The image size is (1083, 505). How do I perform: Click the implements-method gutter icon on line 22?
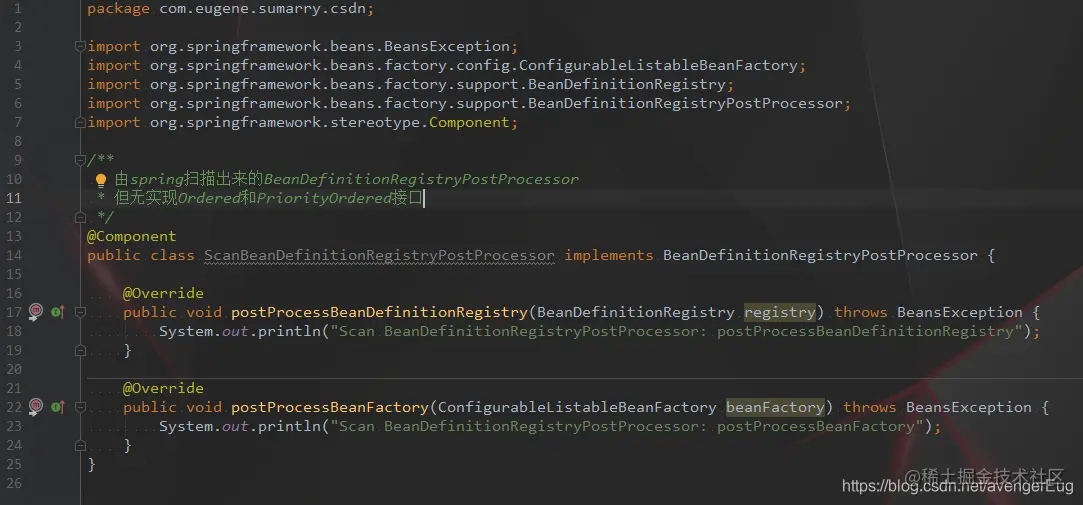(57, 407)
